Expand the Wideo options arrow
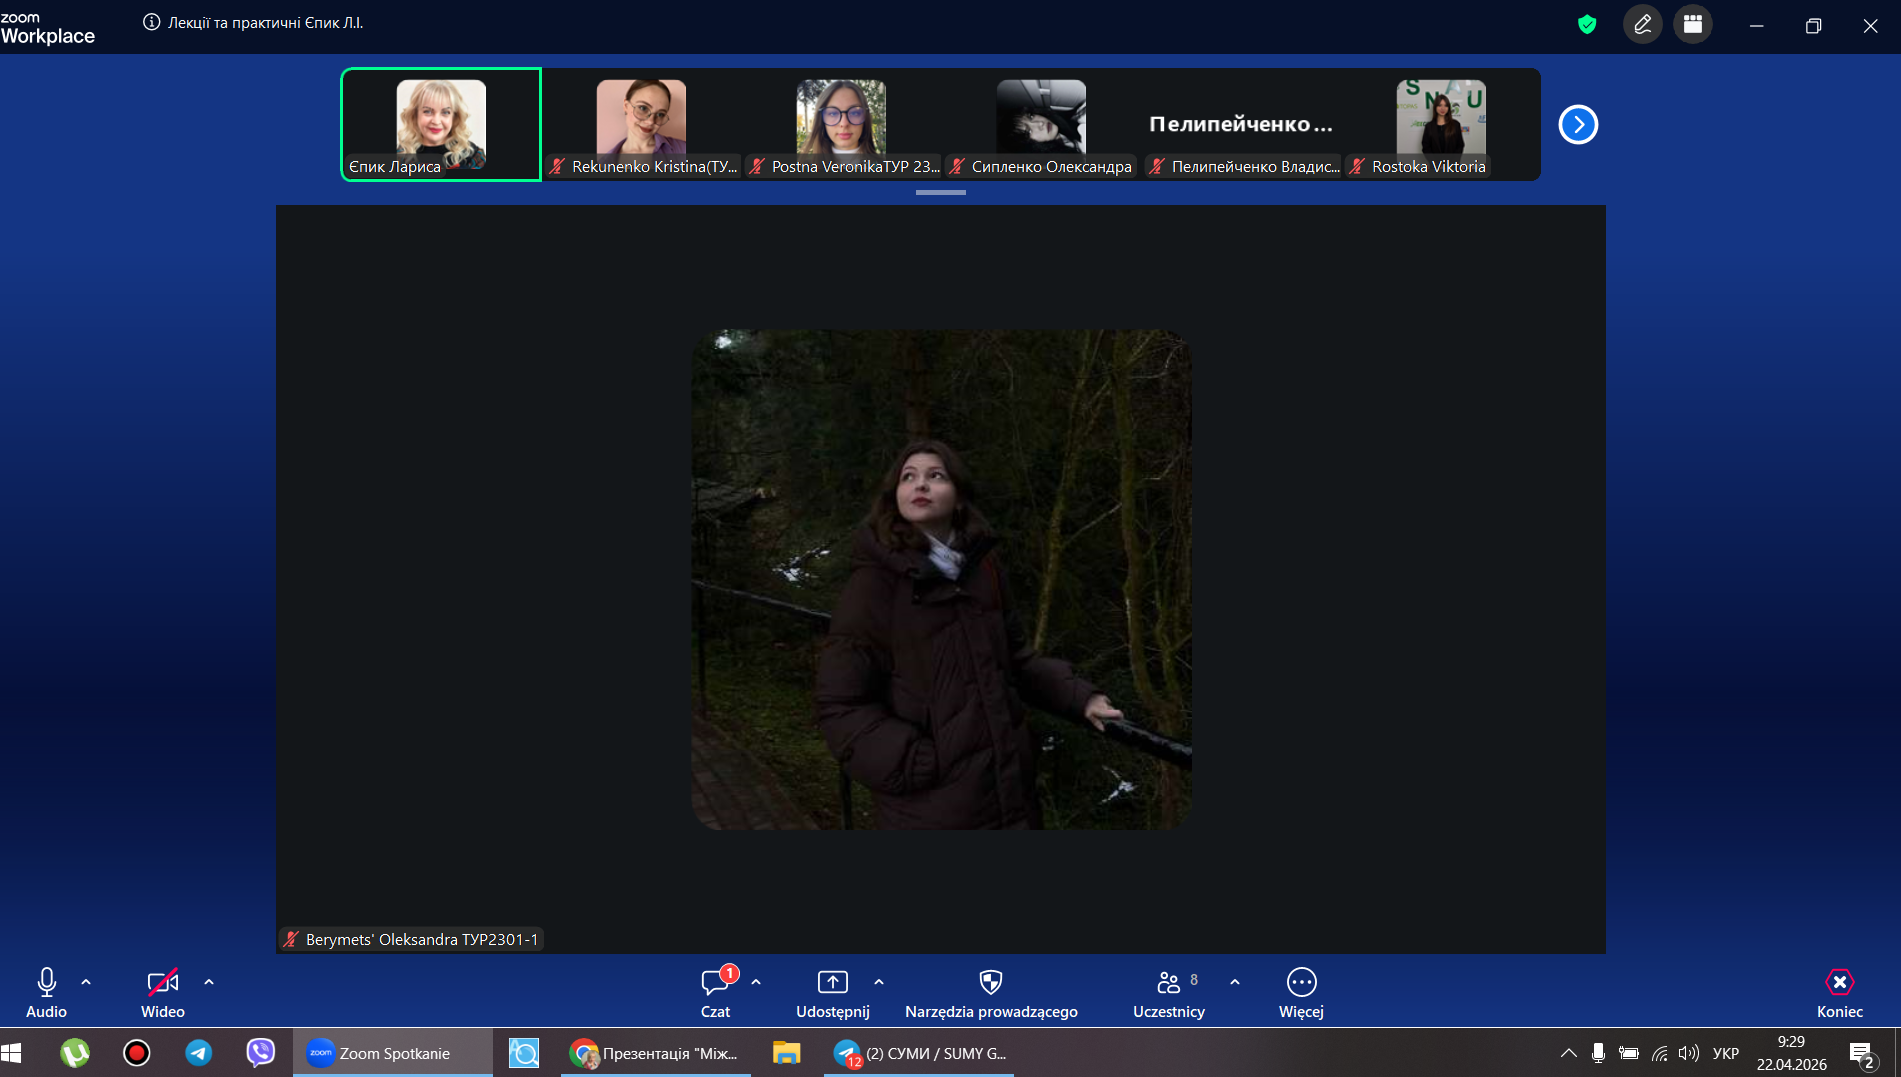The image size is (1901, 1077). click(x=209, y=982)
